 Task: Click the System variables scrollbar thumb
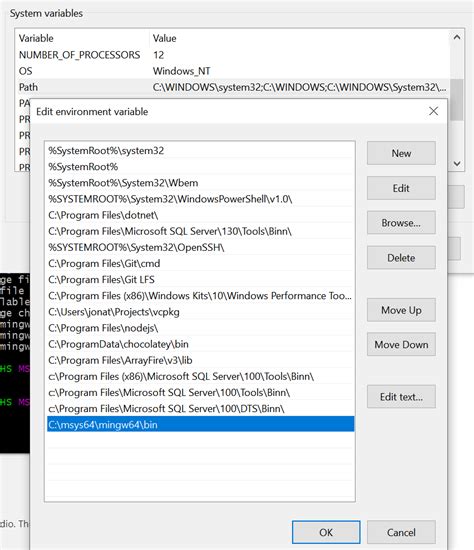pyautogui.click(x=456, y=100)
